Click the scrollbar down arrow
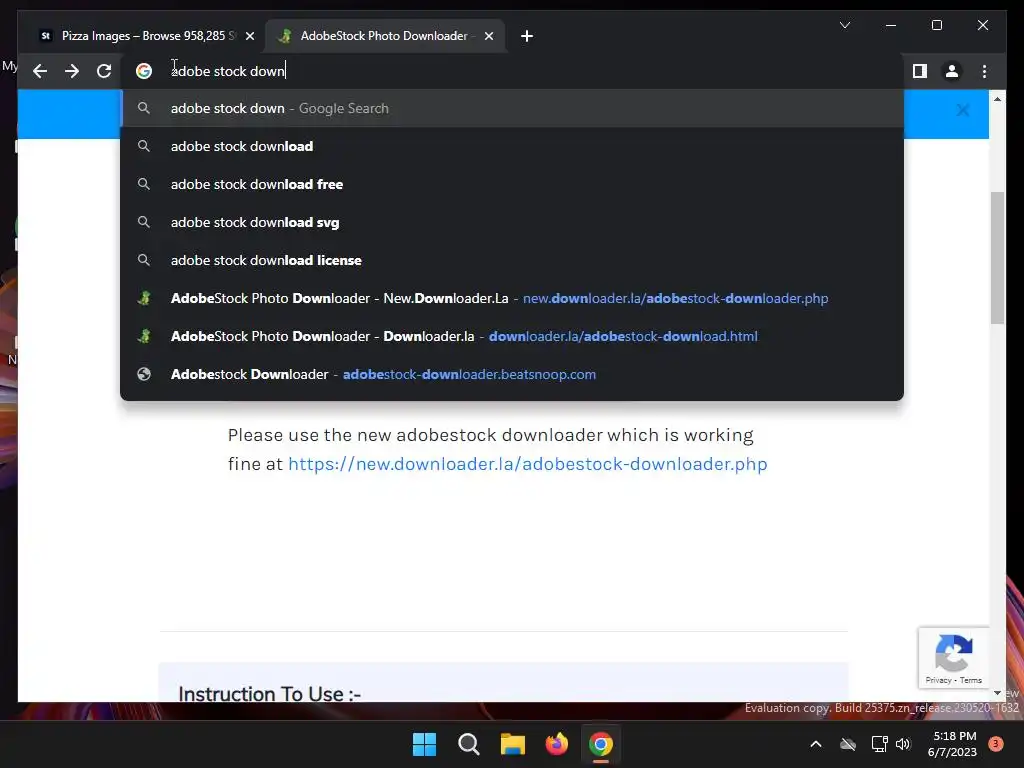The height and width of the screenshot is (768, 1024). point(997,693)
